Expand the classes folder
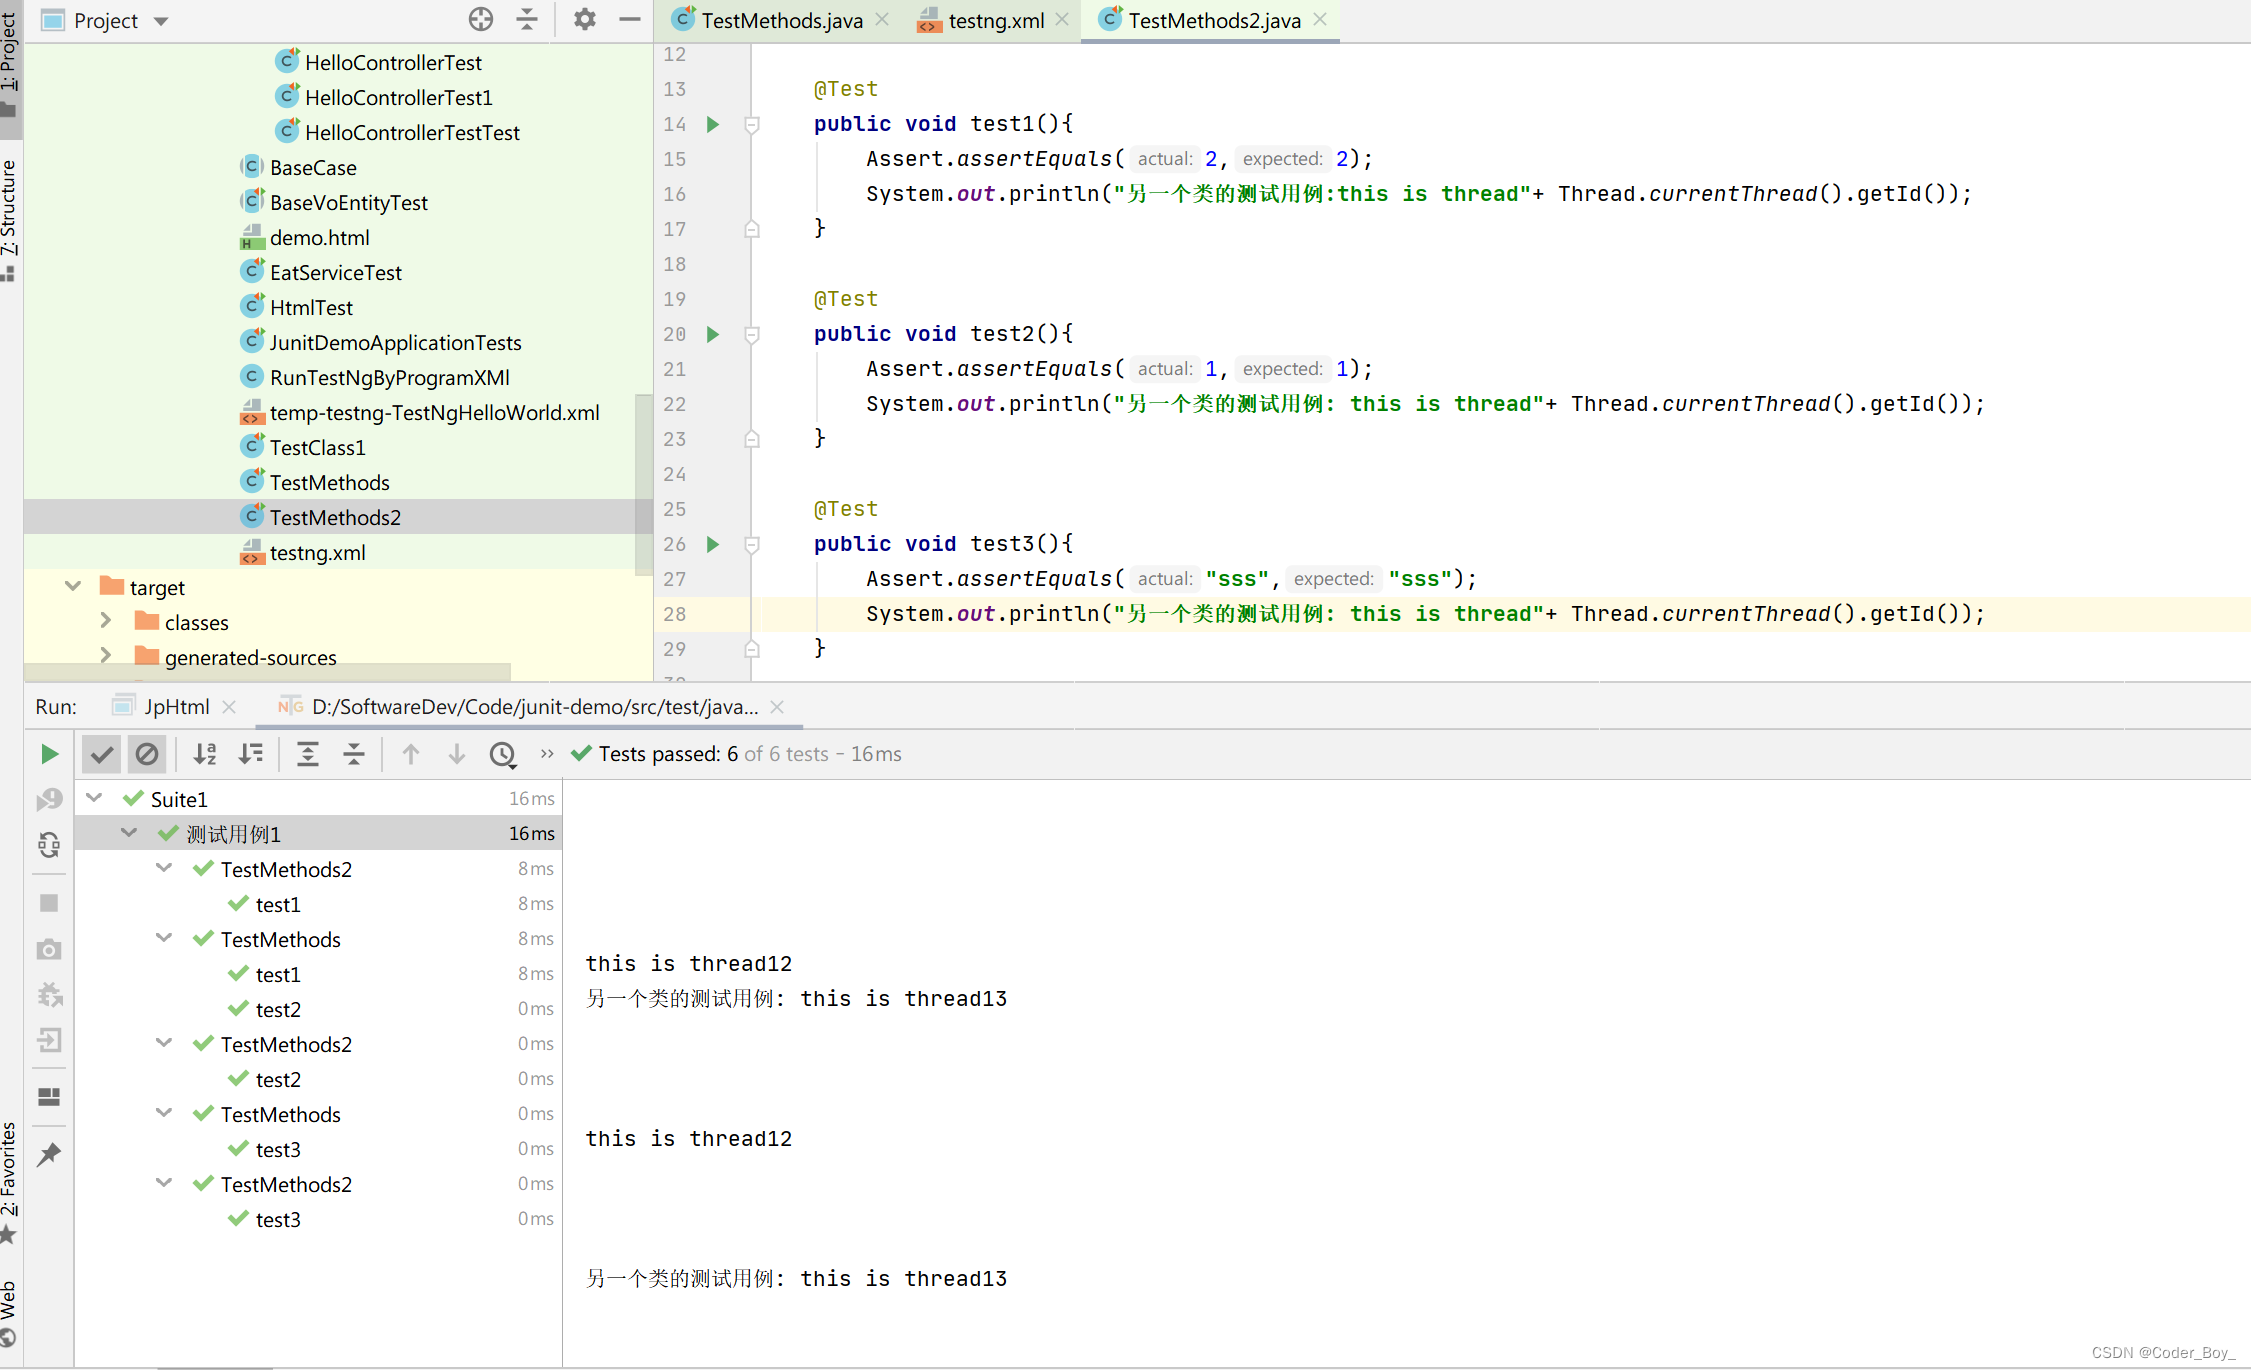2251x1370 pixels. [106, 621]
